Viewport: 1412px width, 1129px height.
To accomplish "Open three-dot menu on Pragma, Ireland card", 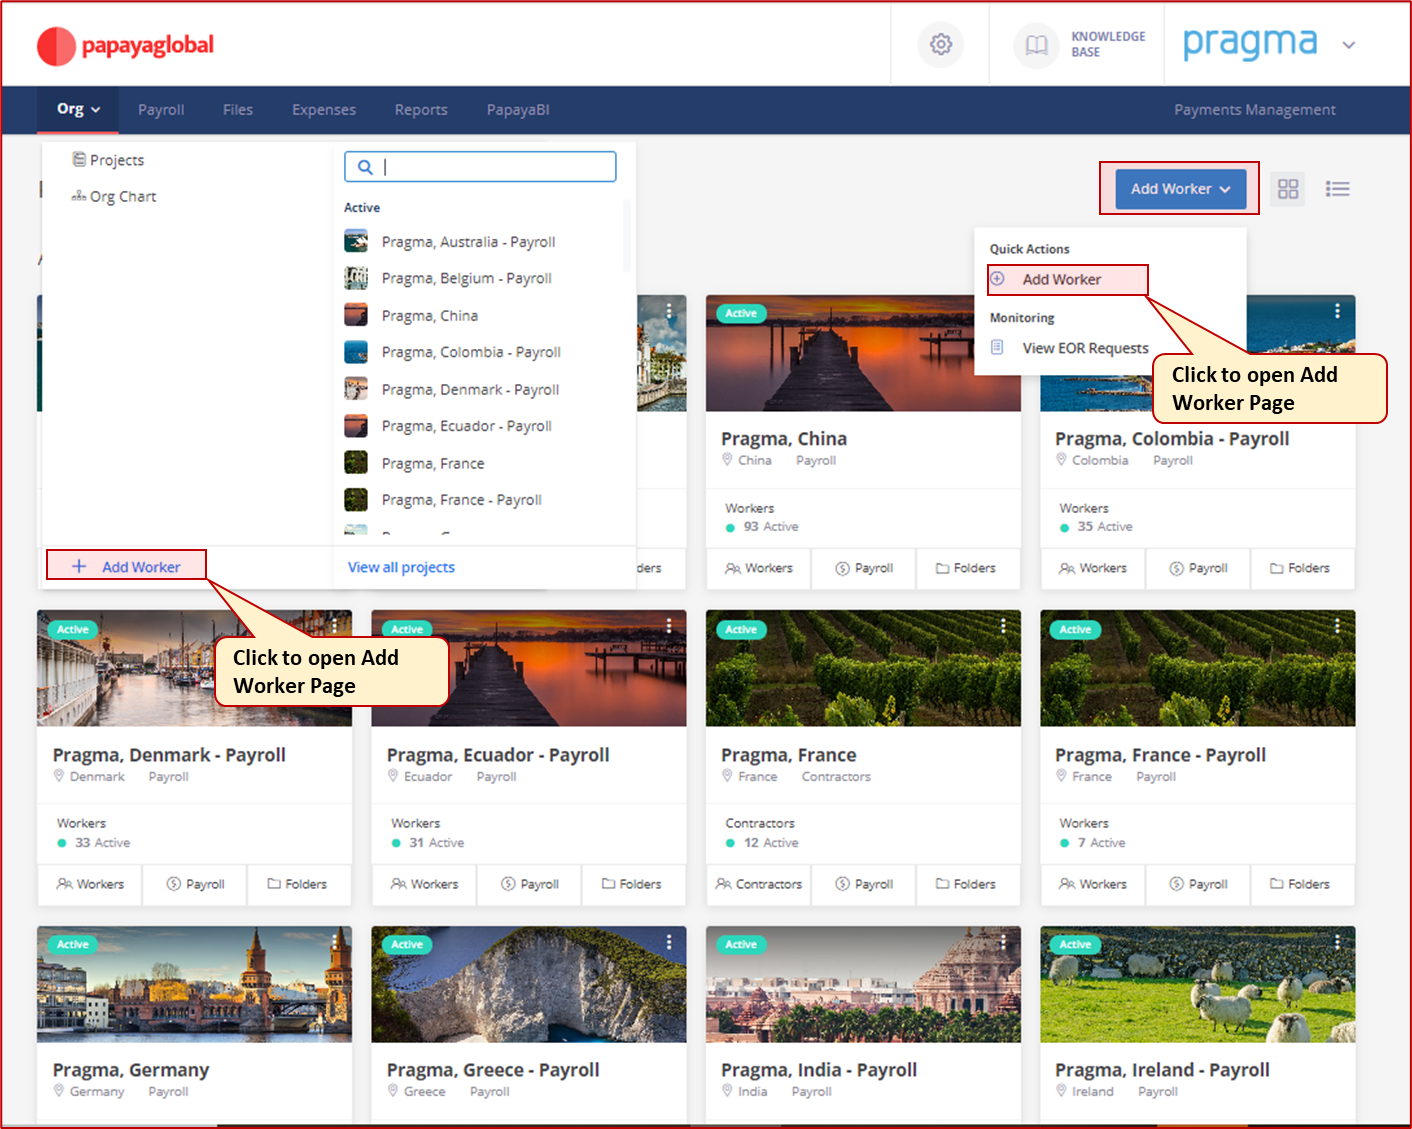I will pyautogui.click(x=1337, y=942).
